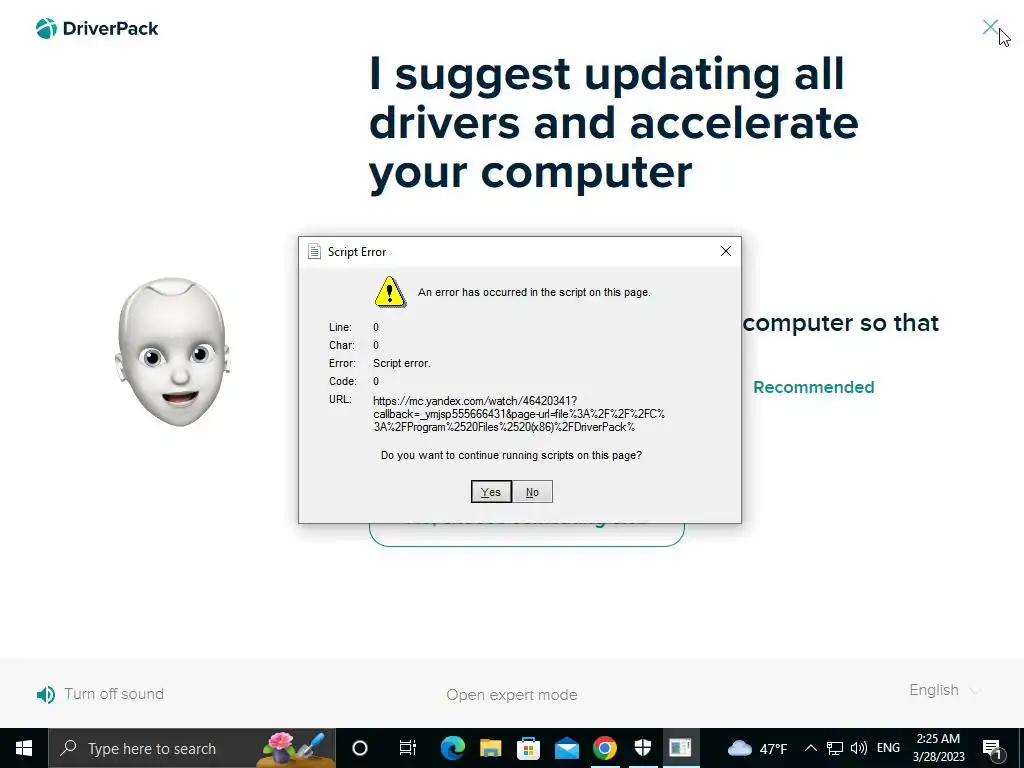
Task: Click the "I suggest updating all drivers" heading
Action: click(x=614, y=123)
